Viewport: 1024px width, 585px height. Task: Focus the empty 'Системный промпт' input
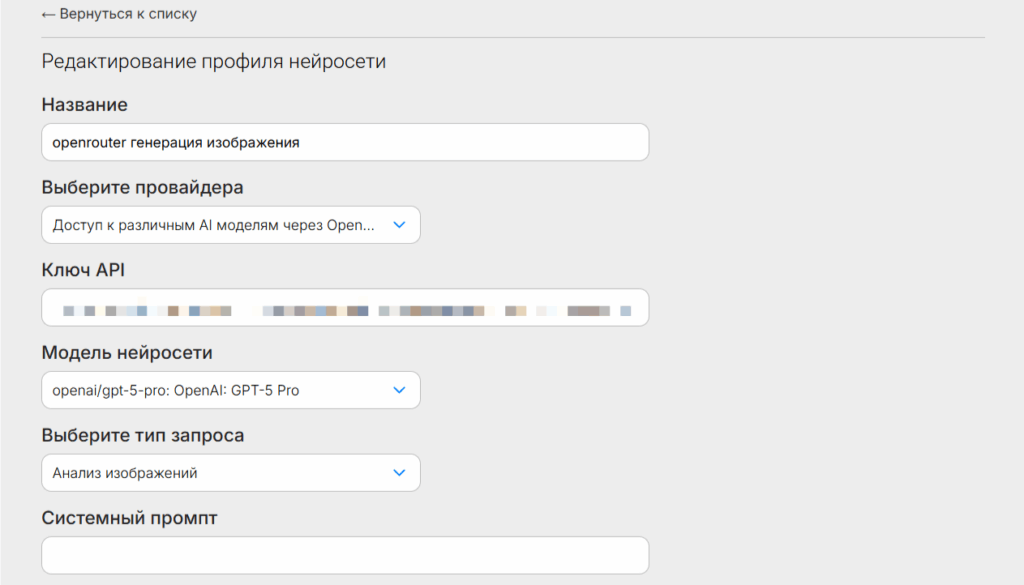click(x=345, y=555)
